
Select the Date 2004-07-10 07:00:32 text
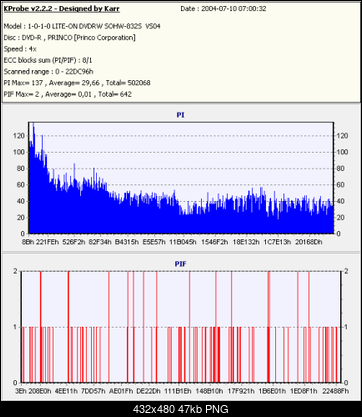click(223, 9)
